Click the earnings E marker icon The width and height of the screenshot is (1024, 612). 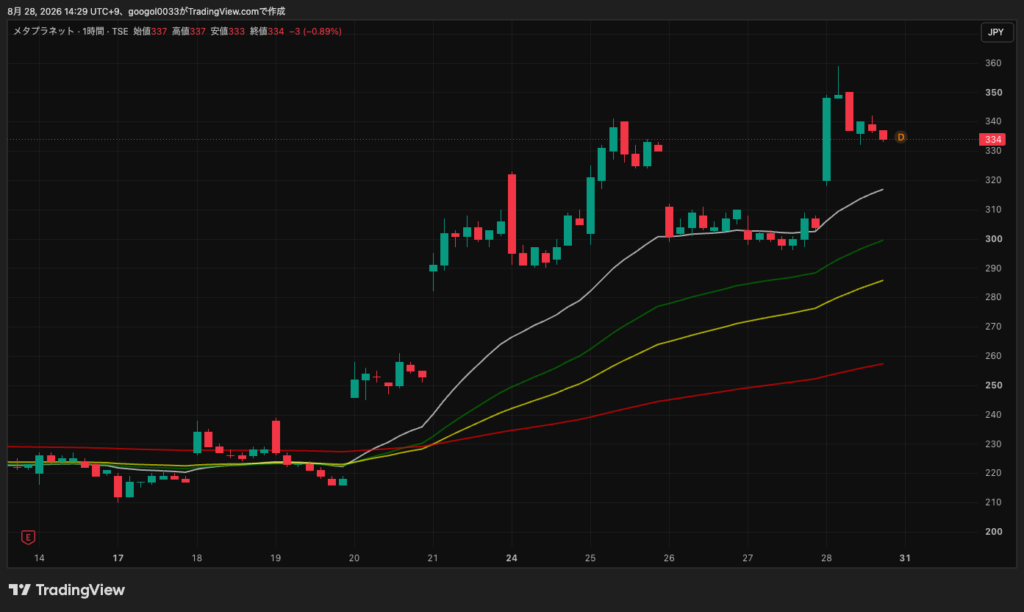pyautogui.click(x=28, y=537)
